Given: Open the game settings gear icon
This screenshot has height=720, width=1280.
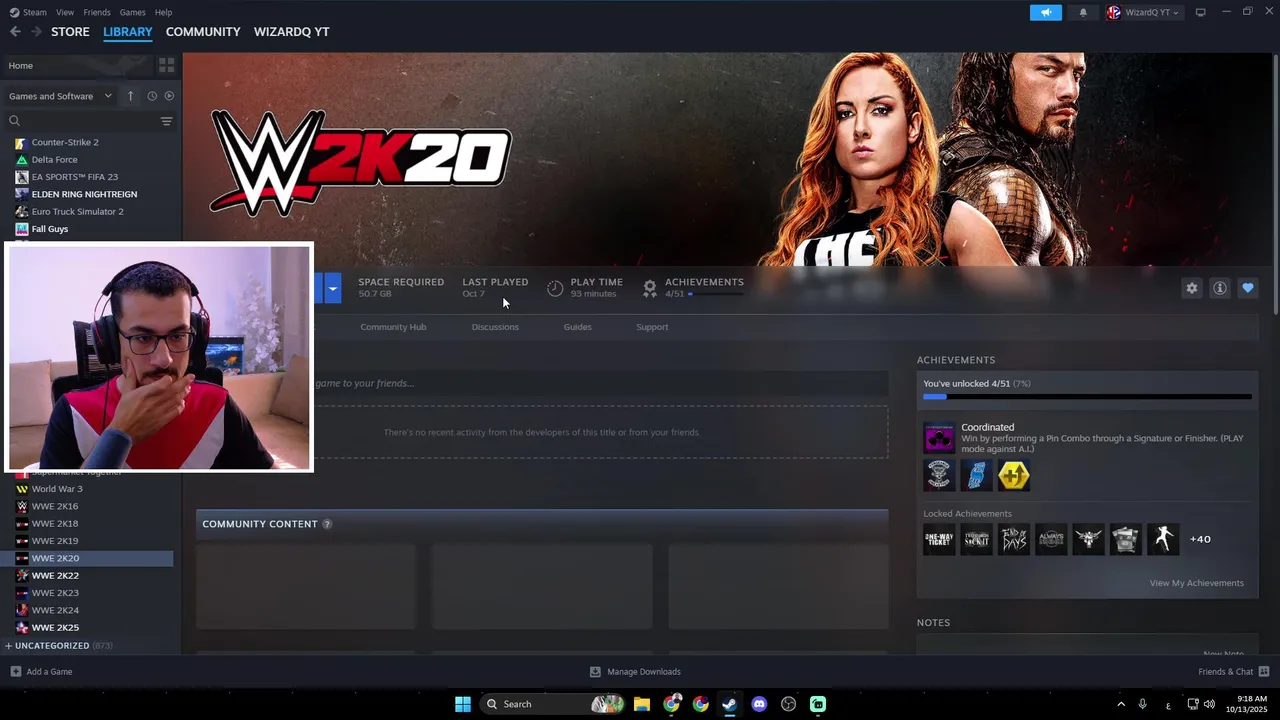Looking at the screenshot, I should point(1191,288).
